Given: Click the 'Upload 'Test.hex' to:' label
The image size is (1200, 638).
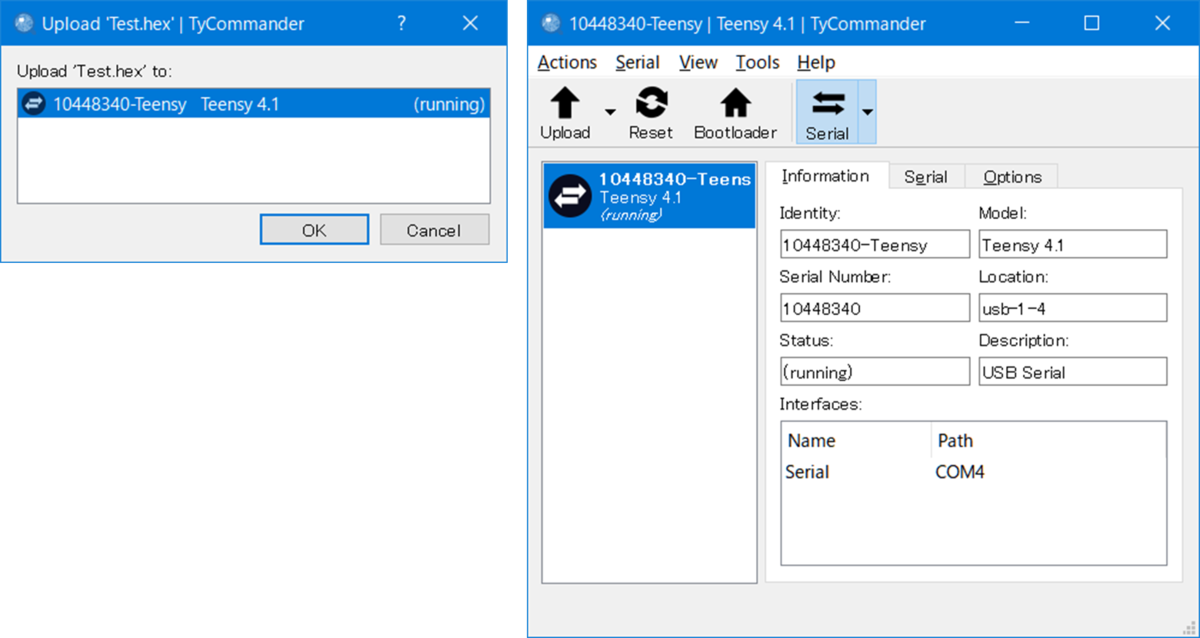Looking at the screenshot, I should (x=95, y=72).
